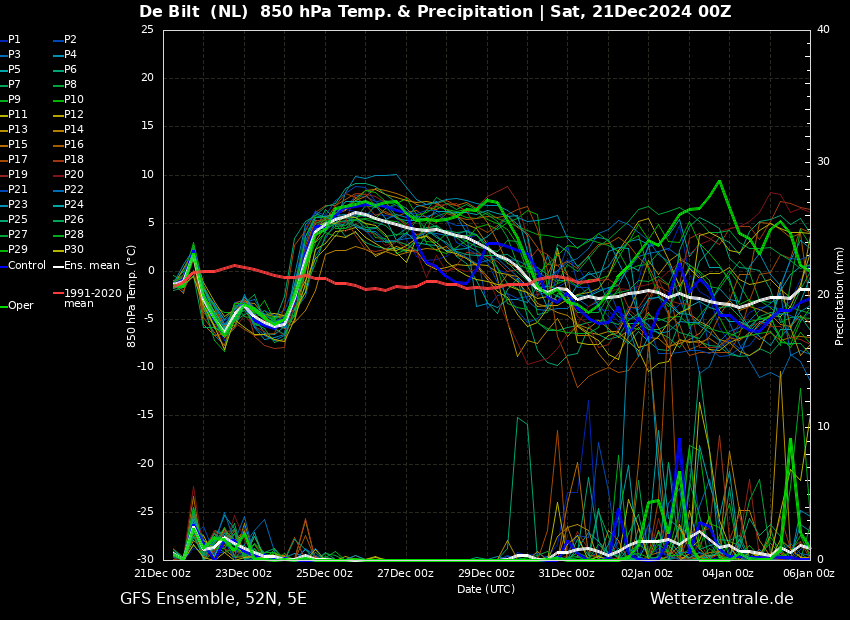Click the Date (UTC) axis label
Viewport: 850px width, 620px height.
(x=486, y=589)
